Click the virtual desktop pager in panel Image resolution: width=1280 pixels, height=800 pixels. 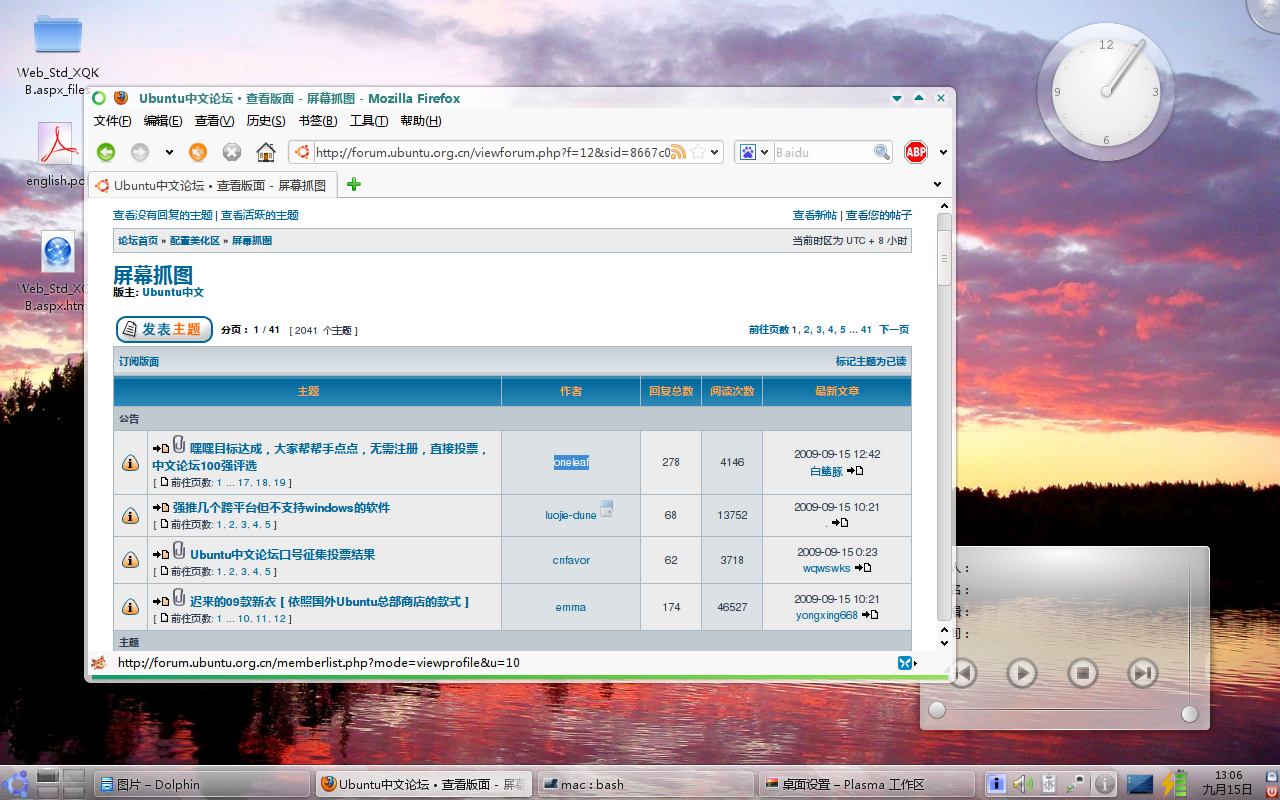point(61,784)
